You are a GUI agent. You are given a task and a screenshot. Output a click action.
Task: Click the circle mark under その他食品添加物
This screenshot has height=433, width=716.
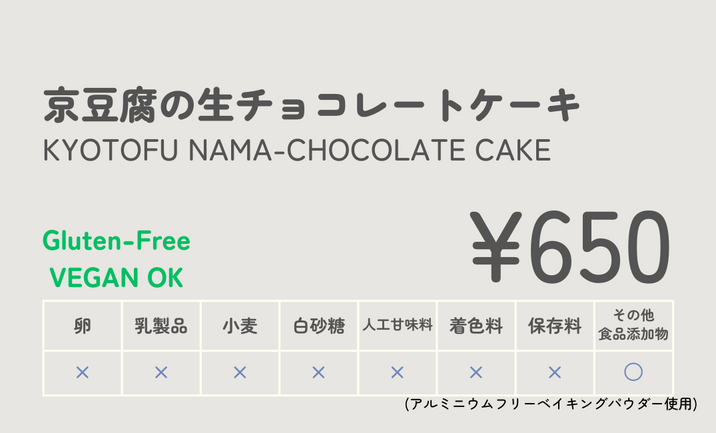(x=633, y=372)
